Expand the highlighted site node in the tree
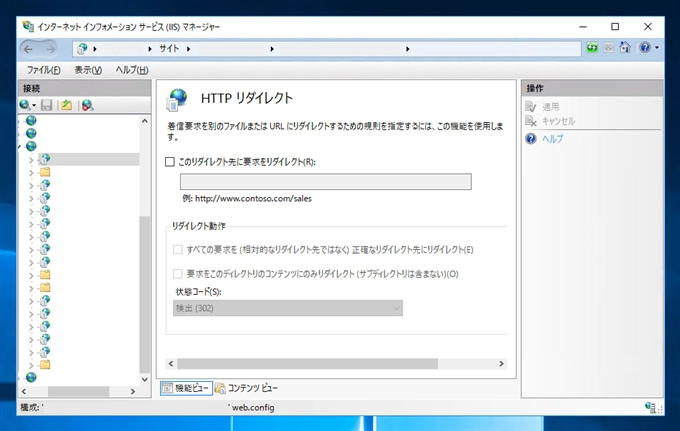 click(31, 160)
